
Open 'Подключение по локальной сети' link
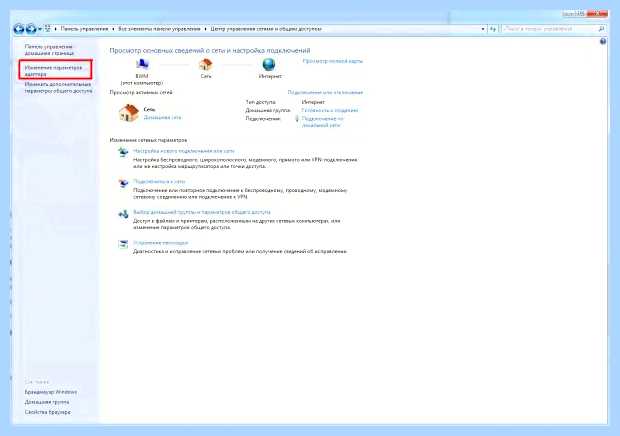[x=323, y=122]
